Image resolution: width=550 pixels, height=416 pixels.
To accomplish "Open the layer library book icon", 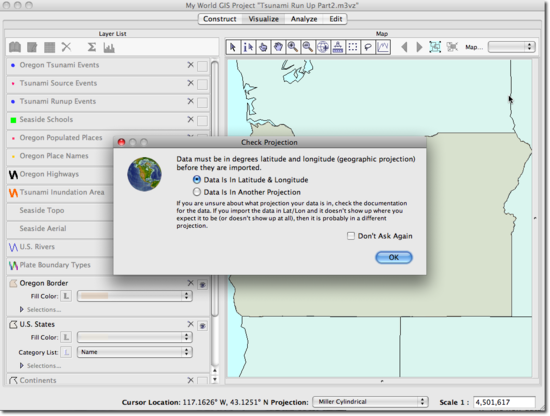I will [15, 47].
